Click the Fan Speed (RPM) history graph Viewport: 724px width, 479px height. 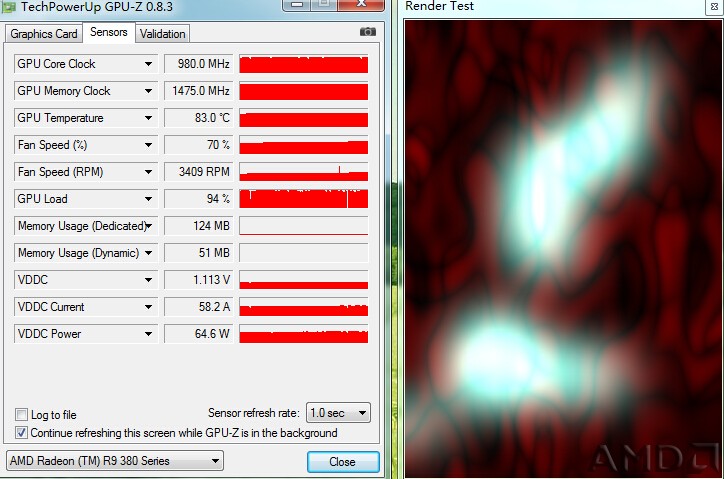pyautogui.click(x=304, y=172)
